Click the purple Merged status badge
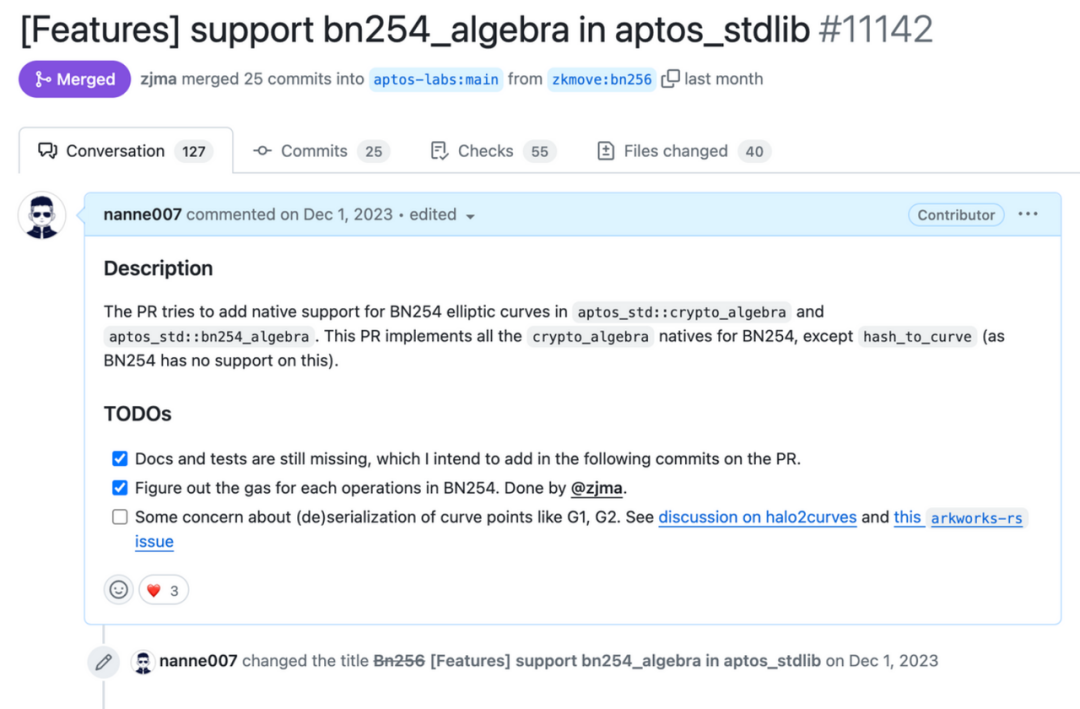1080x709 pixels. point(74,79)
